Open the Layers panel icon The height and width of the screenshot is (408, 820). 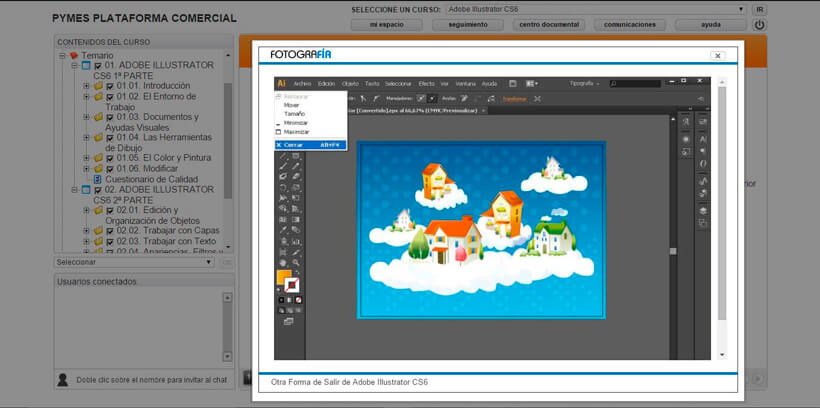coord(703,210)
